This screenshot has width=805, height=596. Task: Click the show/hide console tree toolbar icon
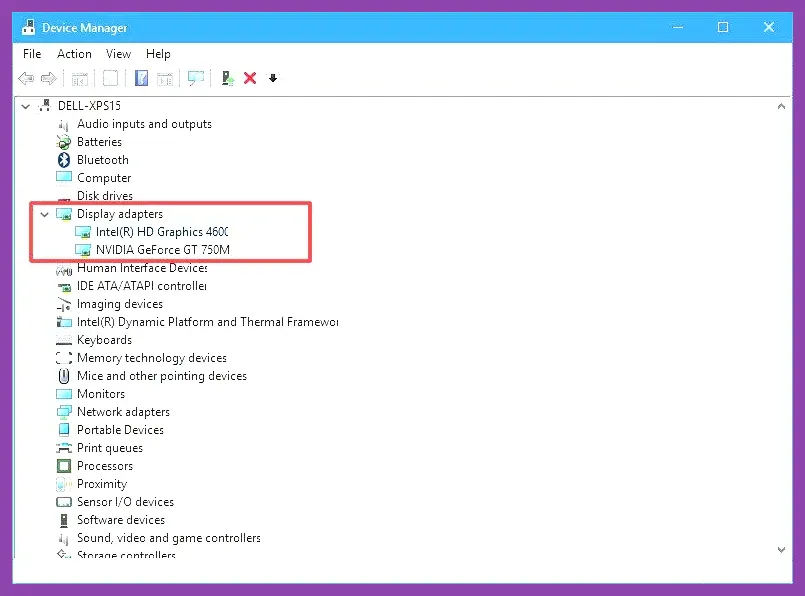[x=80, y=79]
